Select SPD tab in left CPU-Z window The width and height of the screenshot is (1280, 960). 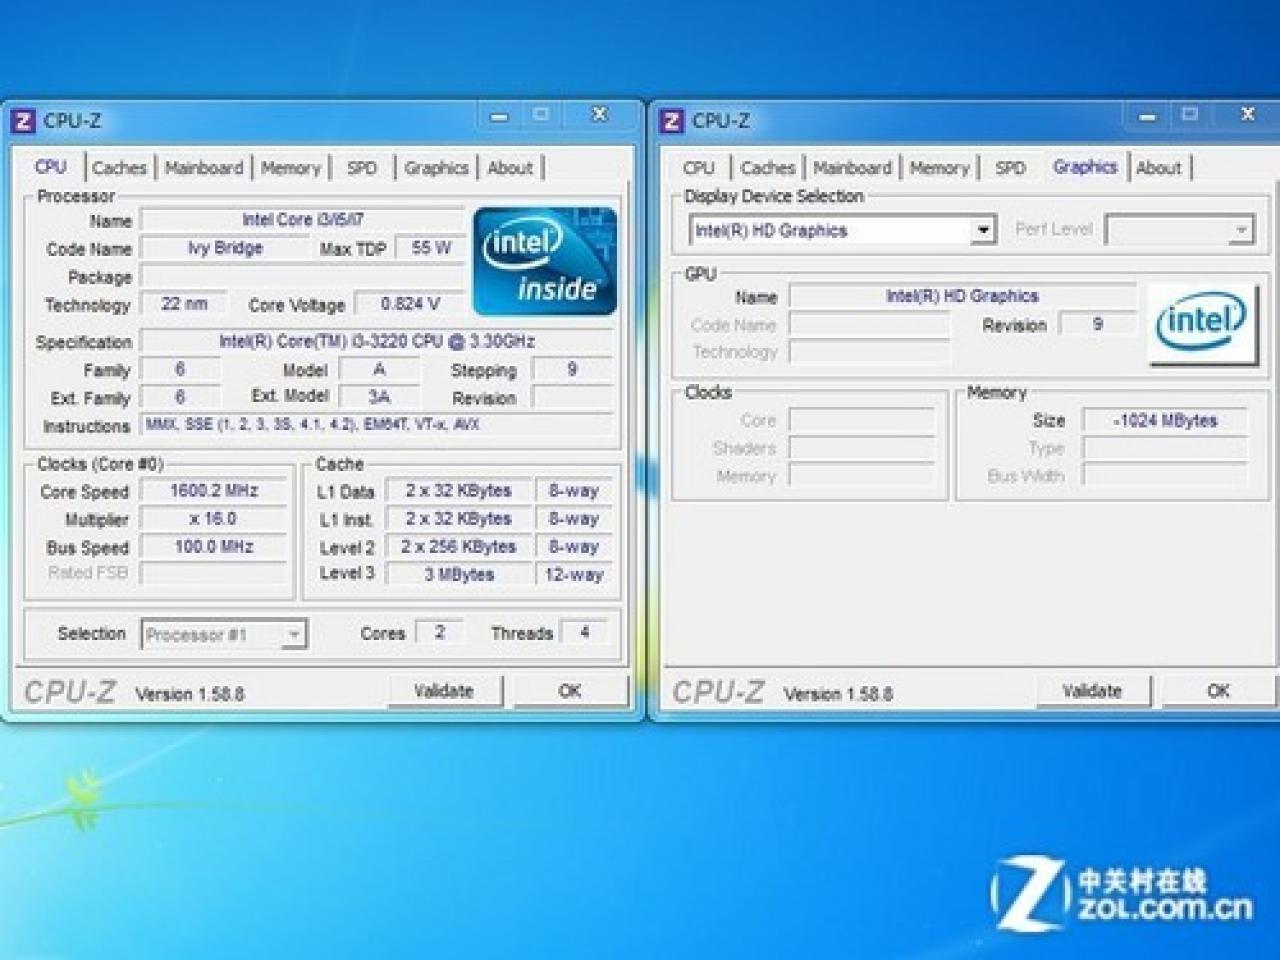(362, 168)
